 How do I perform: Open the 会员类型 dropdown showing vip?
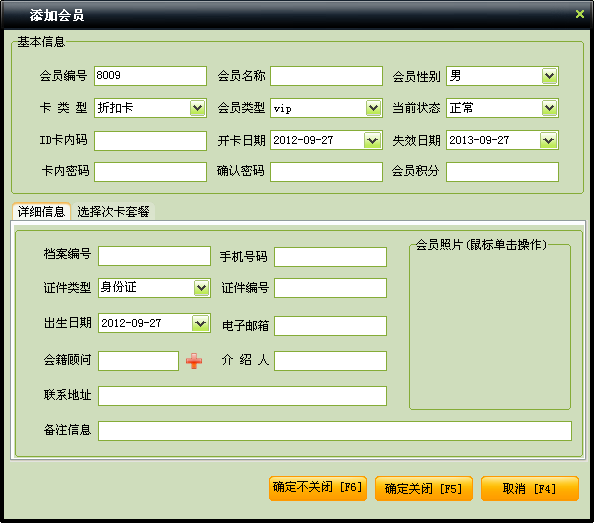click(374, 108)
